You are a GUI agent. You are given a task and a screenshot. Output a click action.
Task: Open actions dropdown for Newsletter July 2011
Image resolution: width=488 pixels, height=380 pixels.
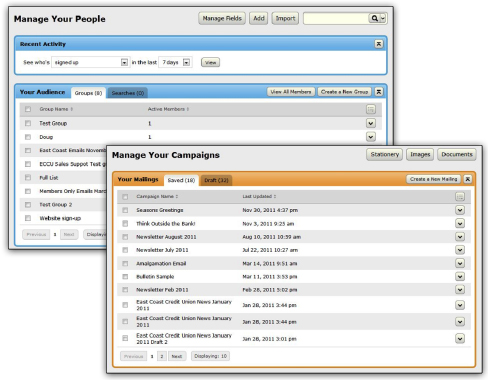pos(460,250)
